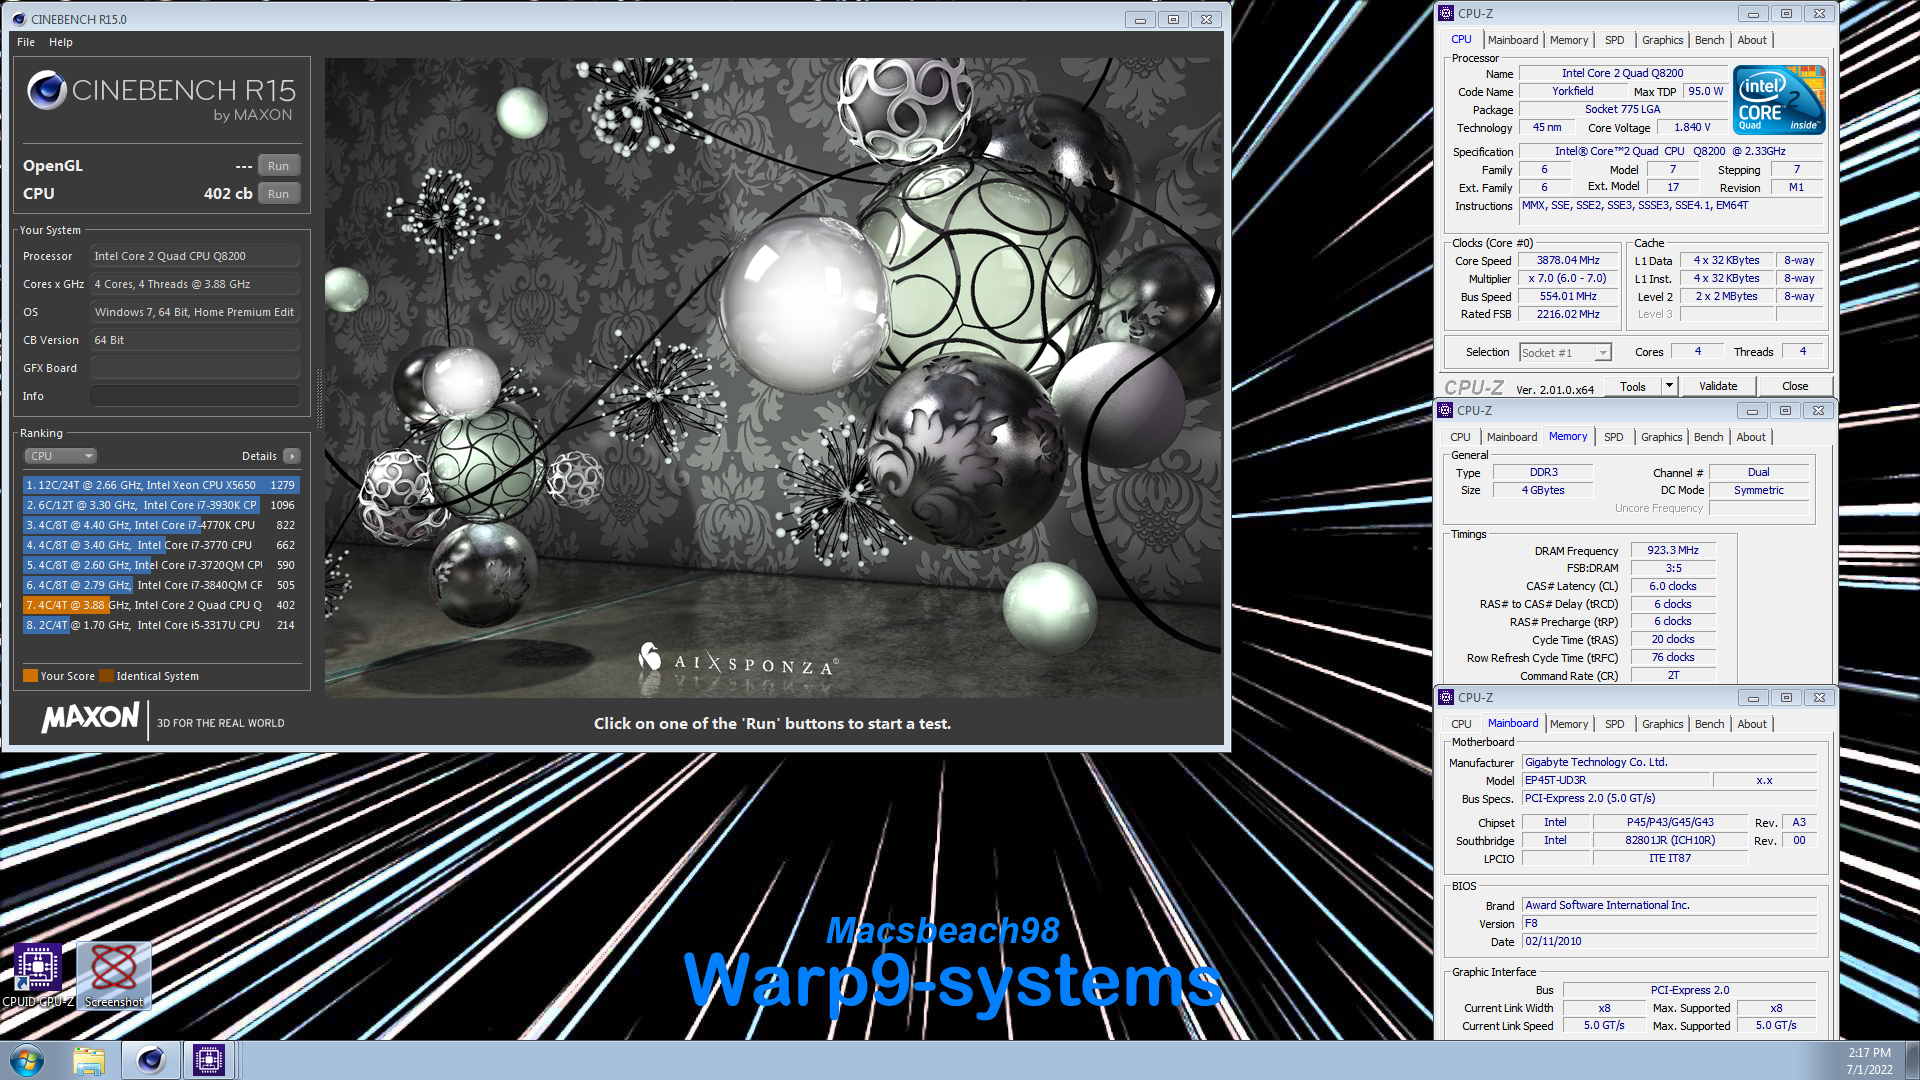Switch to SPD tab in top CPU-Z window
The image size is (1920, 1080).
(x=1615, y=40)
